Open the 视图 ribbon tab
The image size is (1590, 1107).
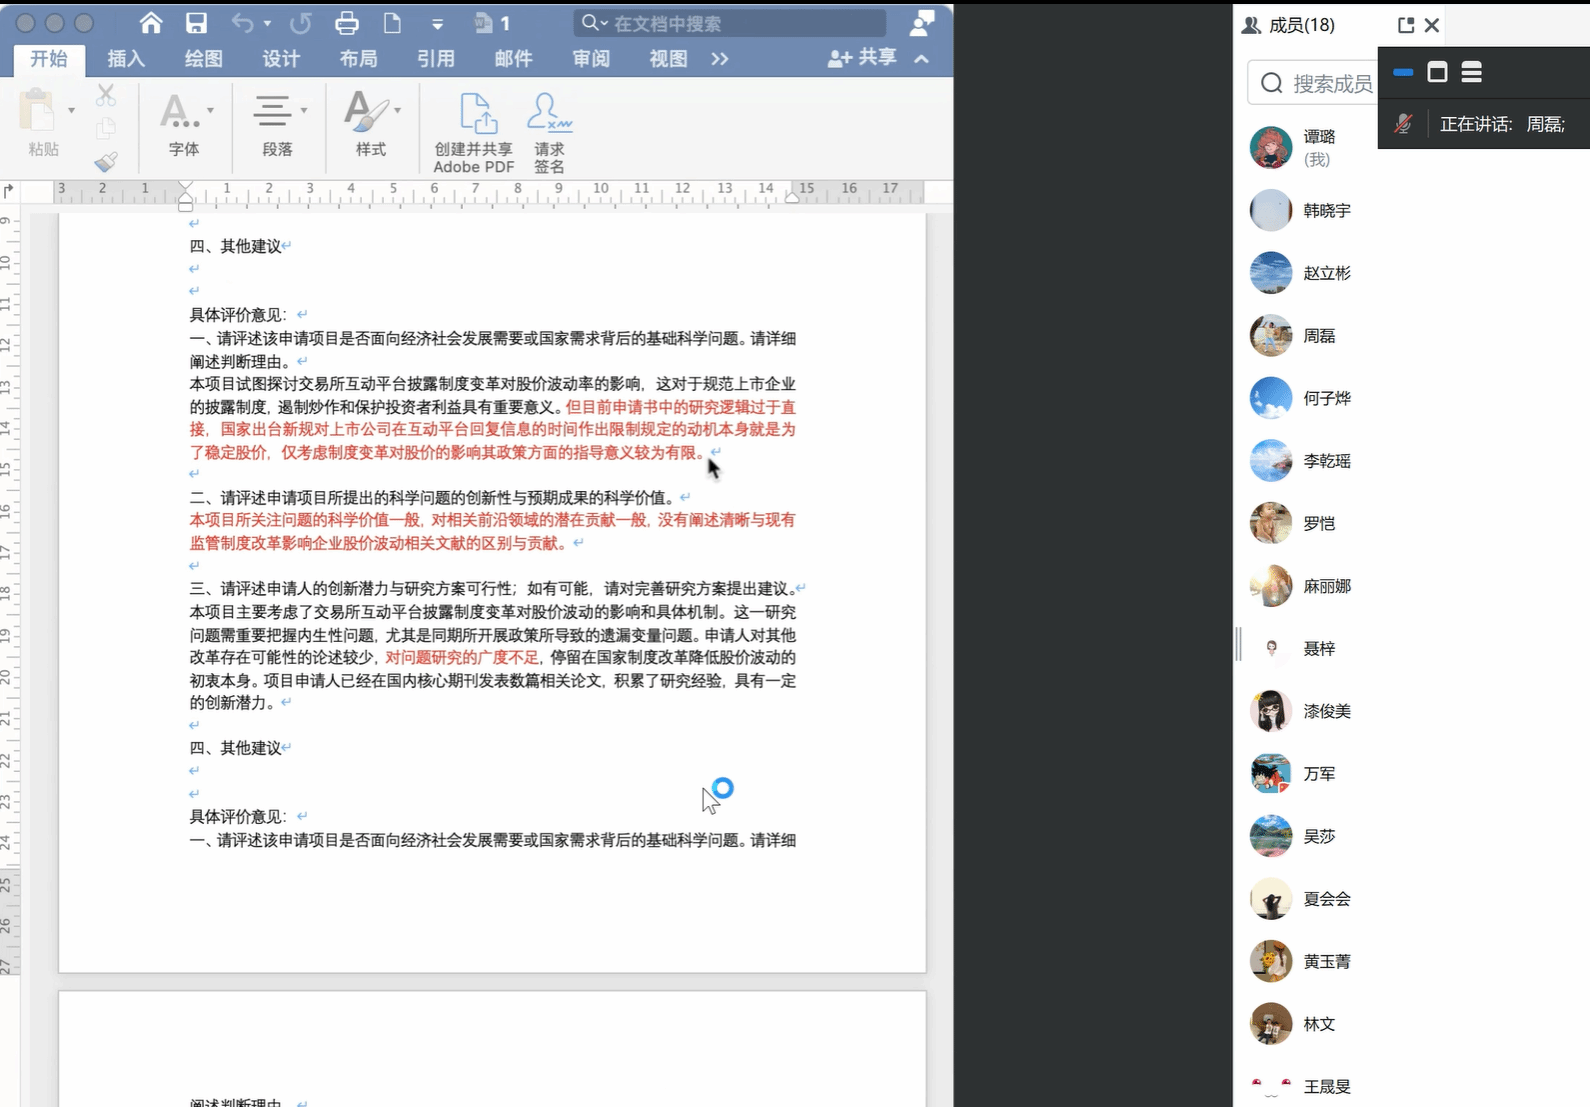[668, 59]
